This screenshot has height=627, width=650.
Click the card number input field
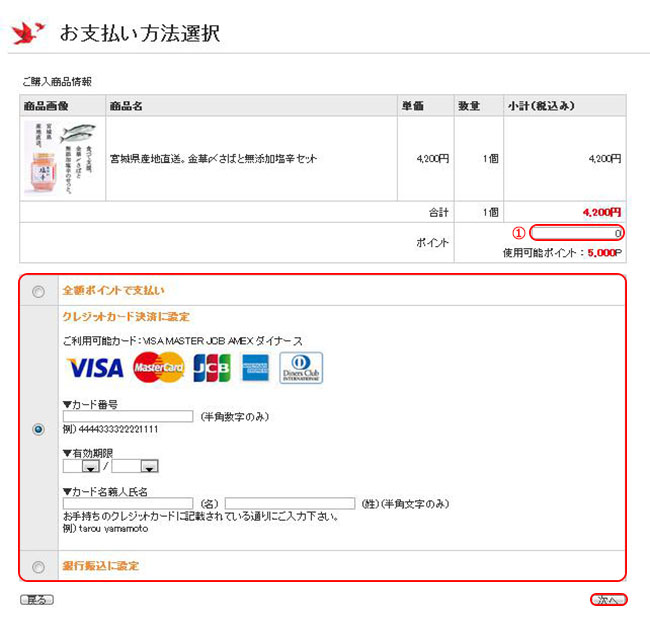(128, 416)
